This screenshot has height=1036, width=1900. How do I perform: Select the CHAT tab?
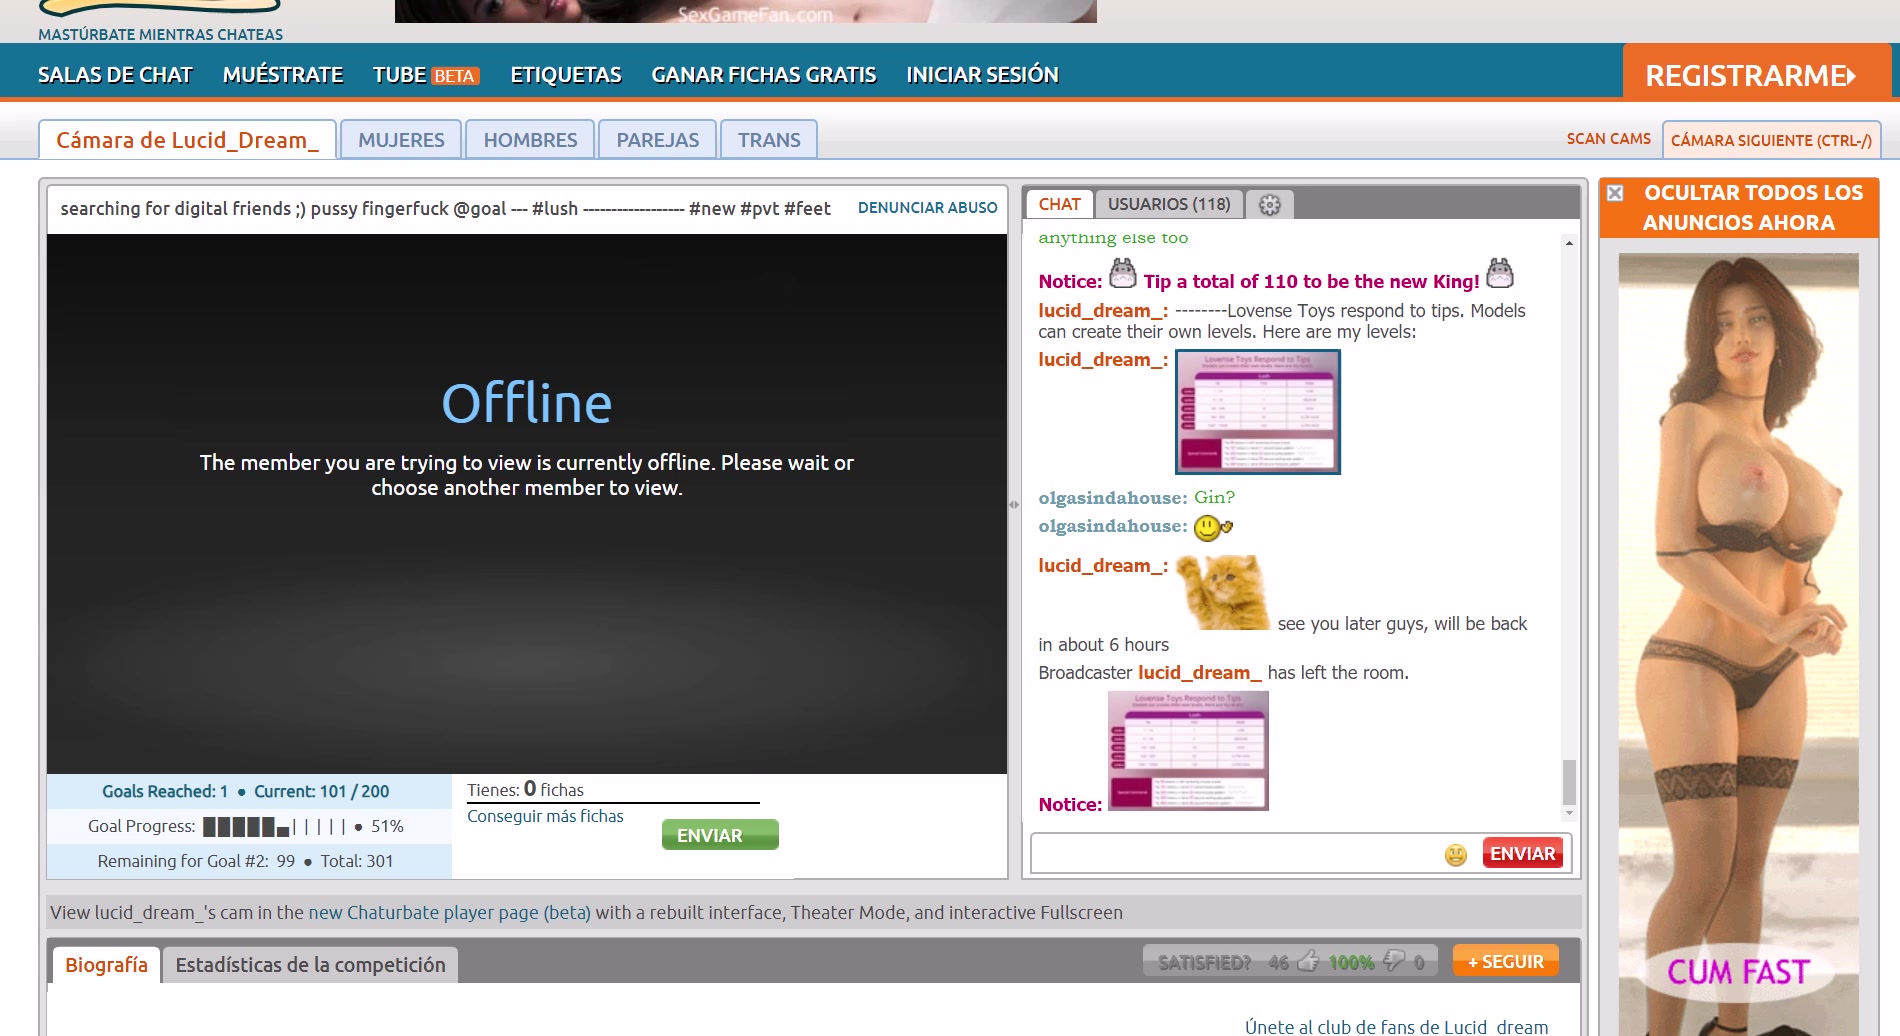pyautogui.click(x=1059, y=204)
